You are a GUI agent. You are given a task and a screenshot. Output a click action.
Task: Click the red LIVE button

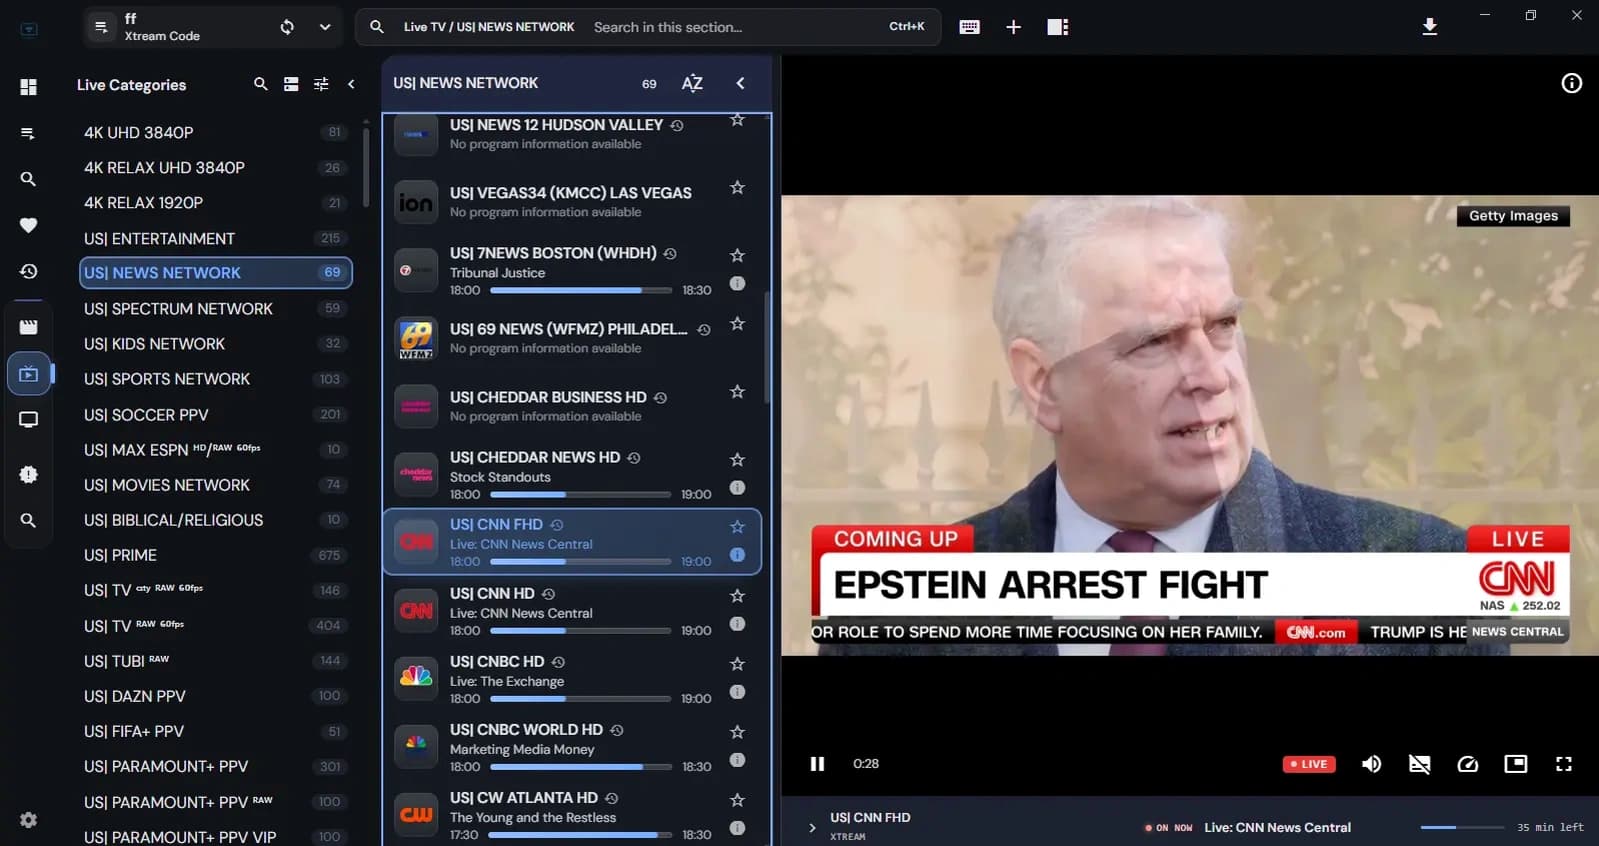[1309, 764]
